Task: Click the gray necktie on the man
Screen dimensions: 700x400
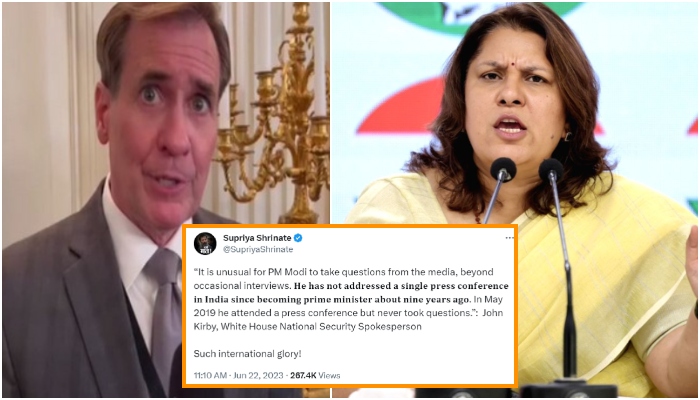Action: pyautogui.click(x=163, y=304)
